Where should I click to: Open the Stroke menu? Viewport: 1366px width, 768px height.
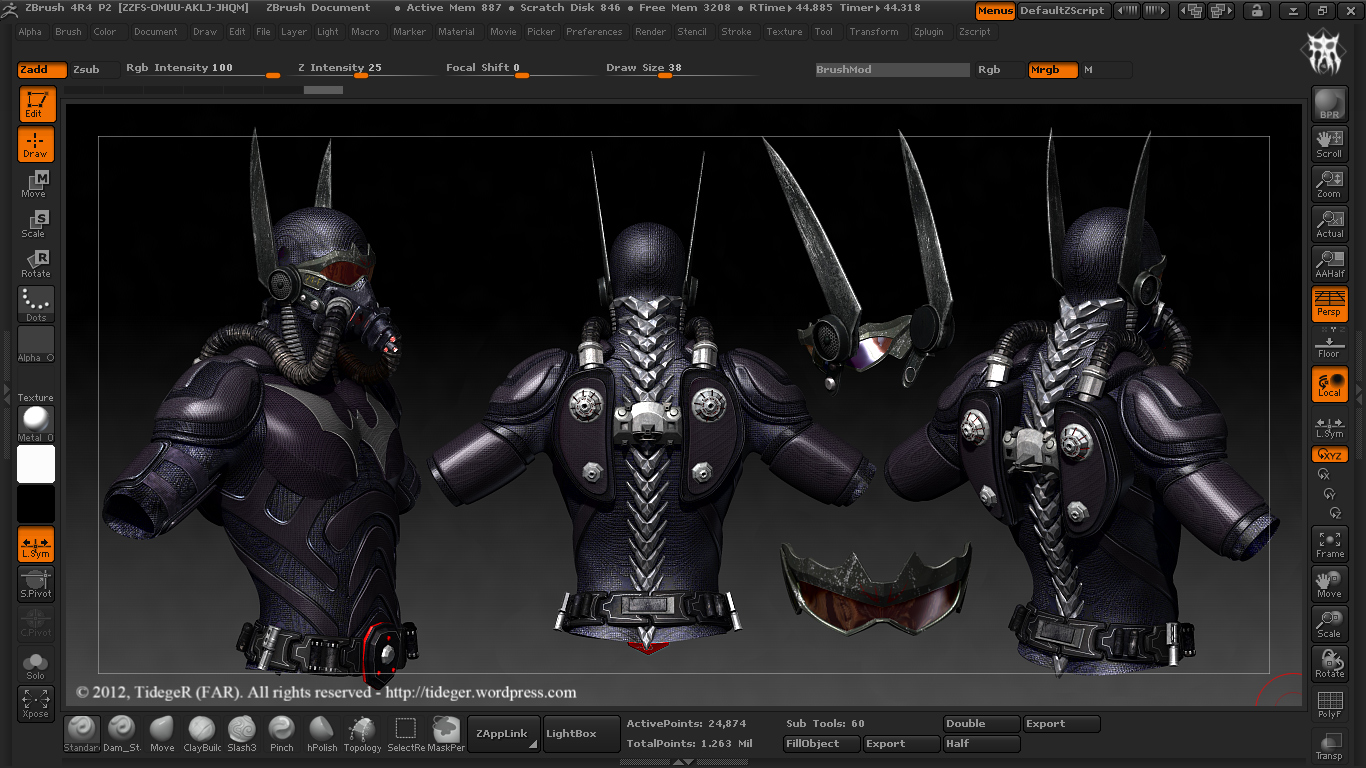click(736, 32)
